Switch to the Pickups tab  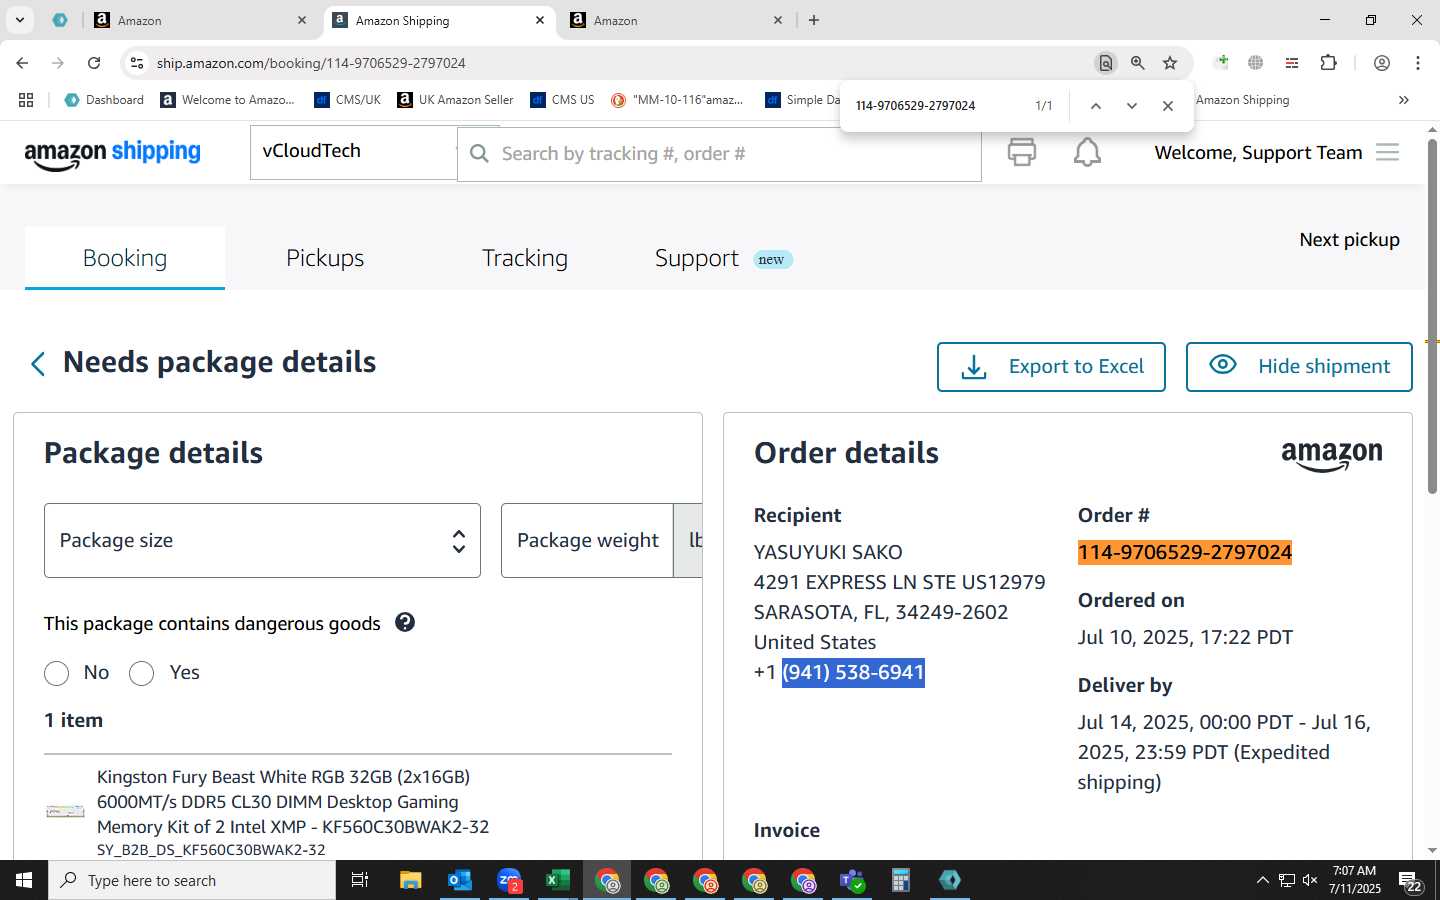point(325,258)
